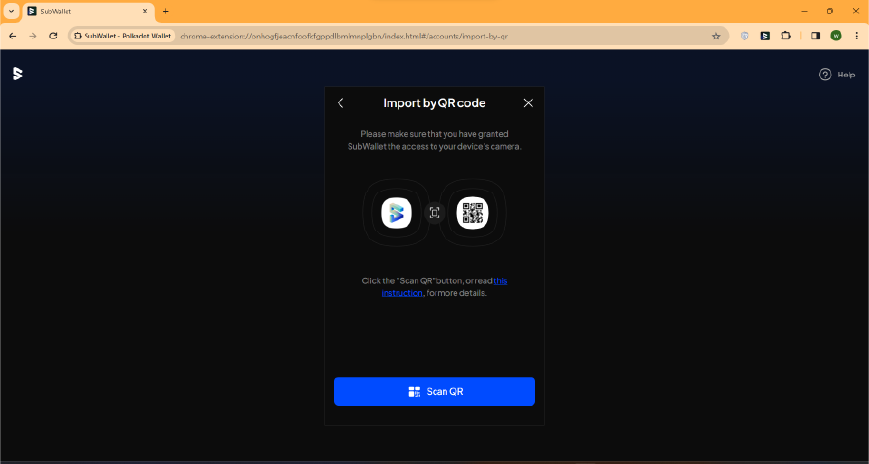Toggle the browser side panel
869x464 pixels.
[x=815, y=35]
